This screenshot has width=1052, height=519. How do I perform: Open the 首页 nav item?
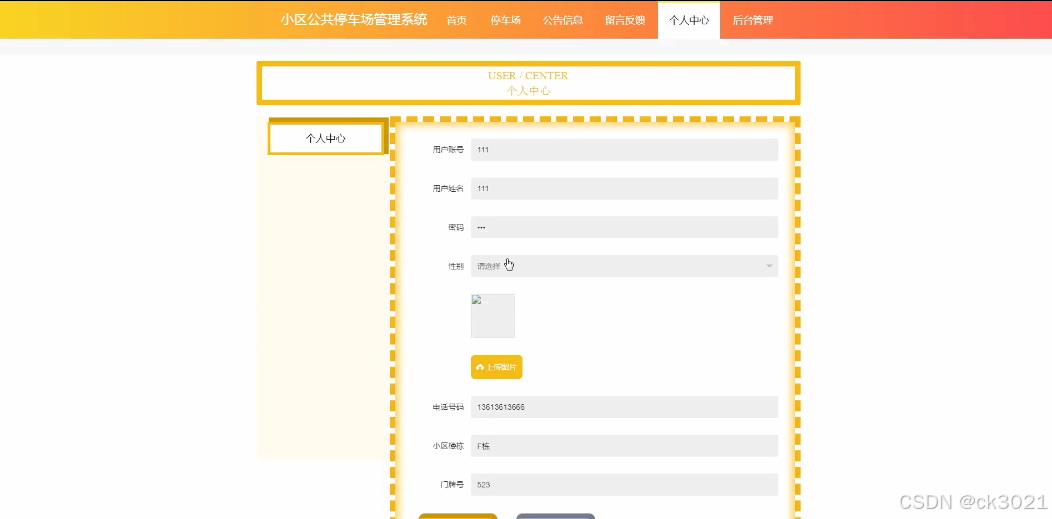click(456, 20)
